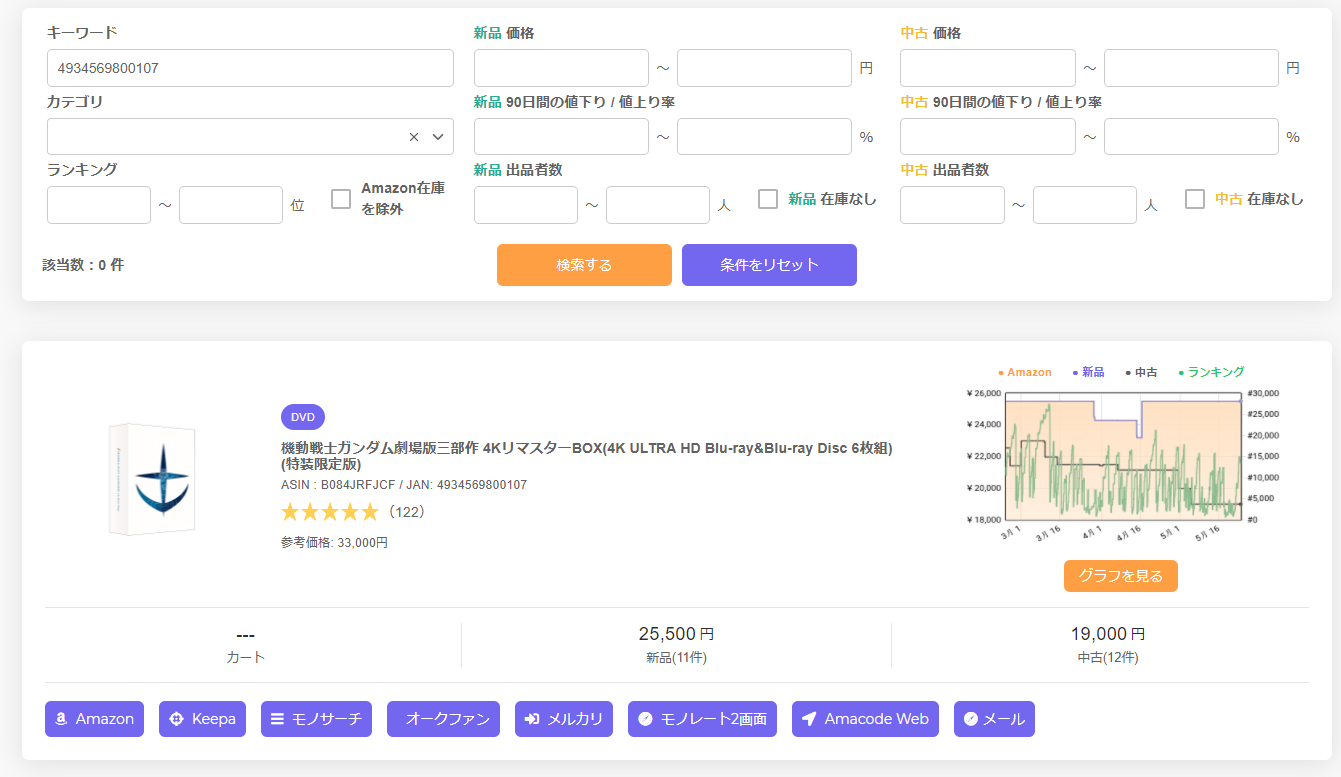Click the ASIN / JAN code text
The image size is (1341, 777).
tap(404, 485)
